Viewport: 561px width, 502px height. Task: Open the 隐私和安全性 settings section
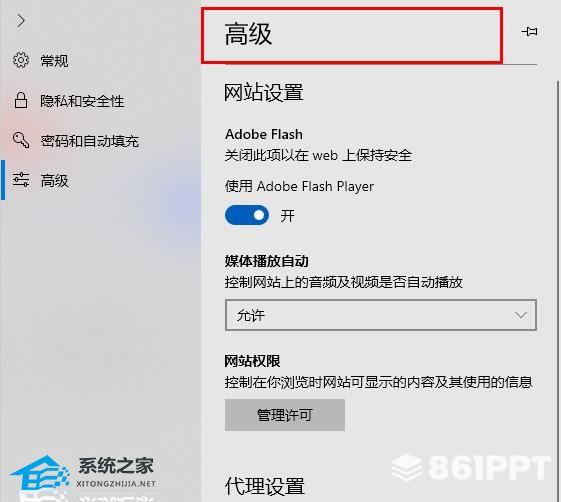82,101
